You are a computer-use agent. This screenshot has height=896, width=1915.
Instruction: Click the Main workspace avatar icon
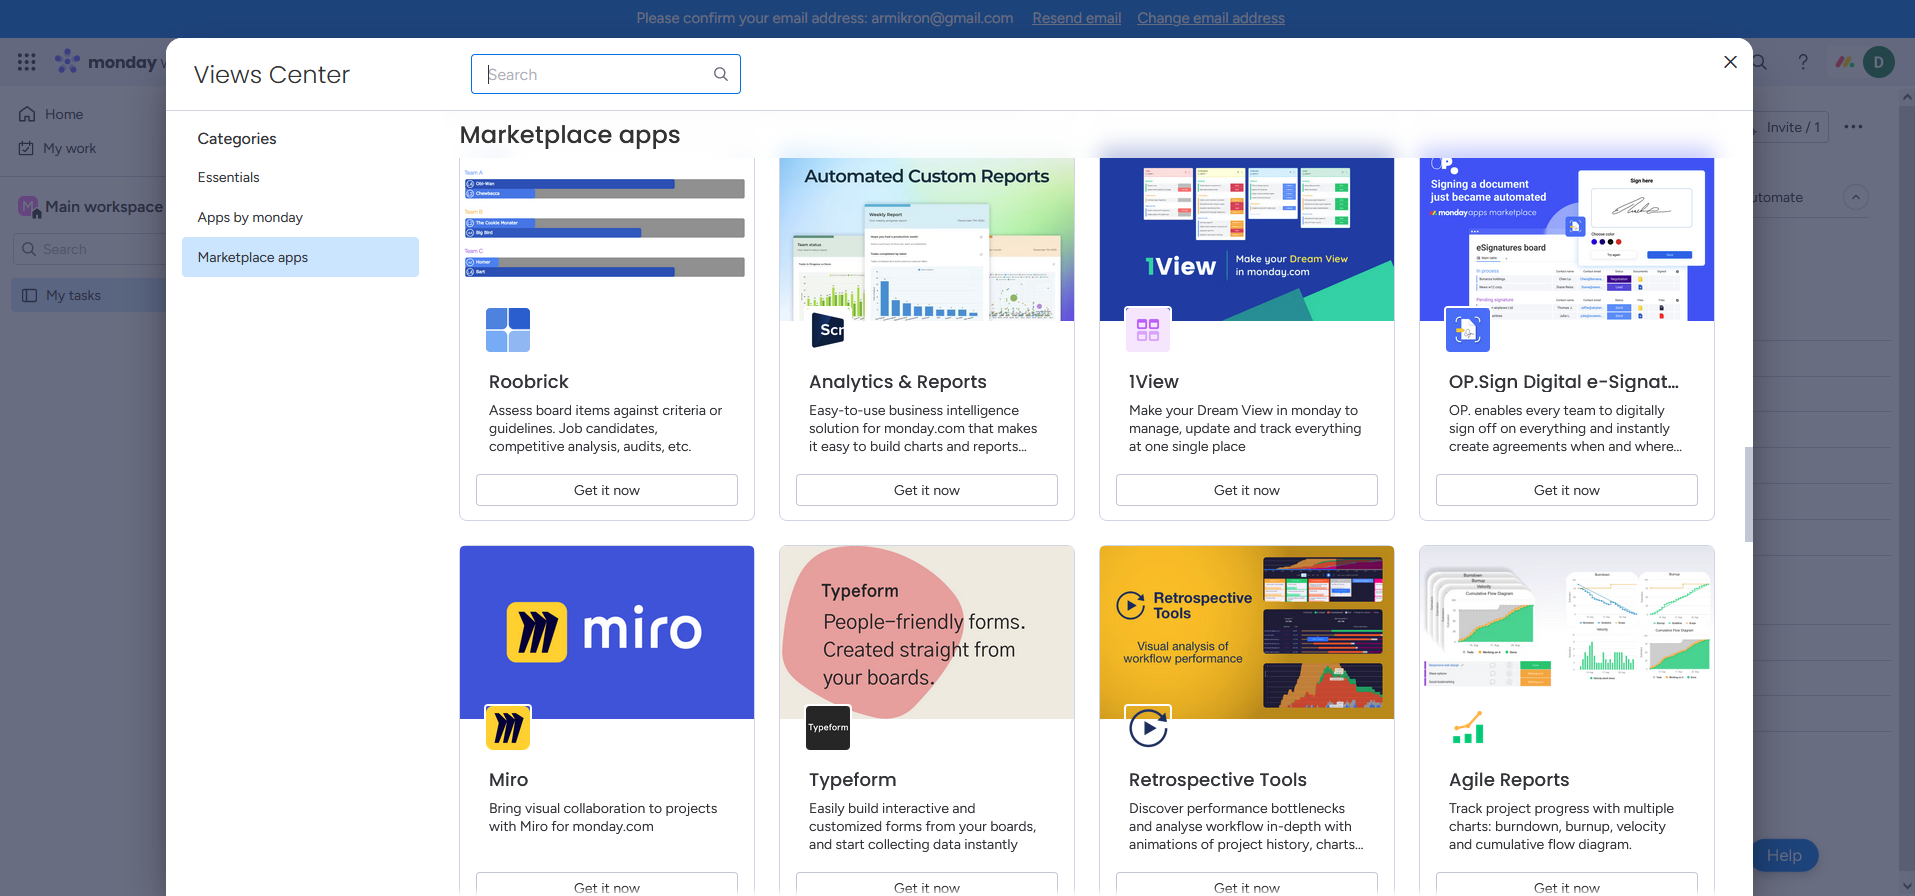(28, 206)
